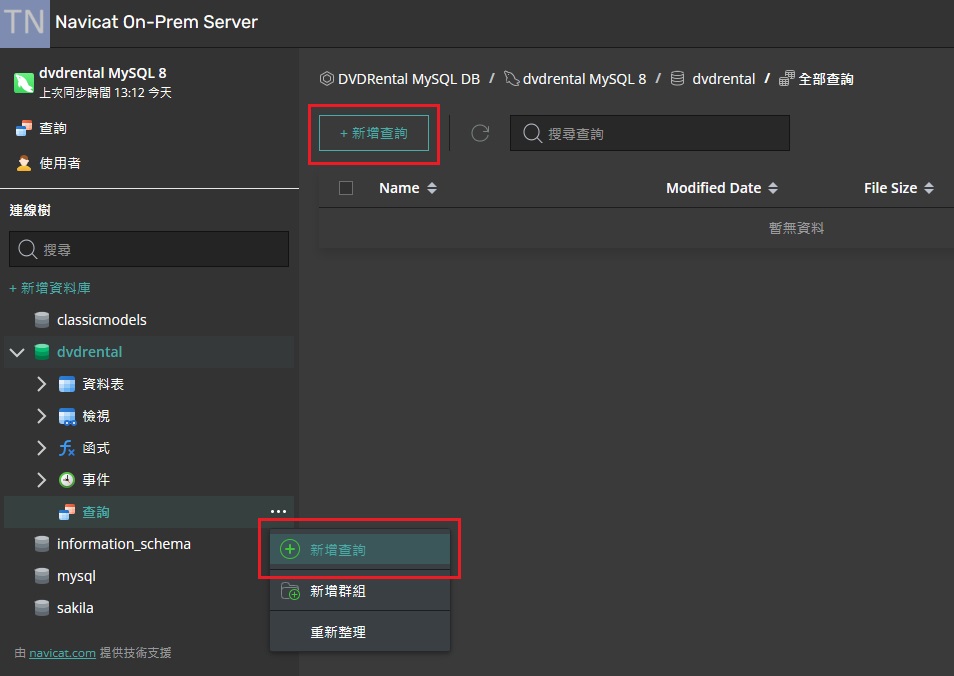Click the 檢視 views icon in the tree

[x=66, y=415]
